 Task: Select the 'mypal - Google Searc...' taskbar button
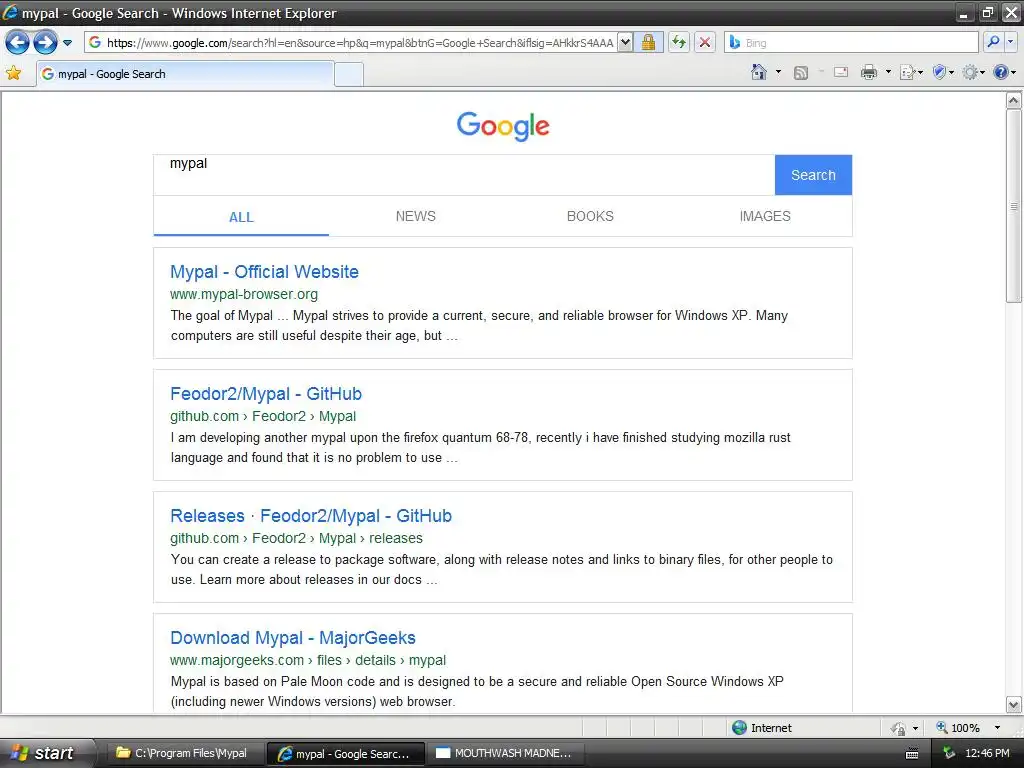coord(345,754)
